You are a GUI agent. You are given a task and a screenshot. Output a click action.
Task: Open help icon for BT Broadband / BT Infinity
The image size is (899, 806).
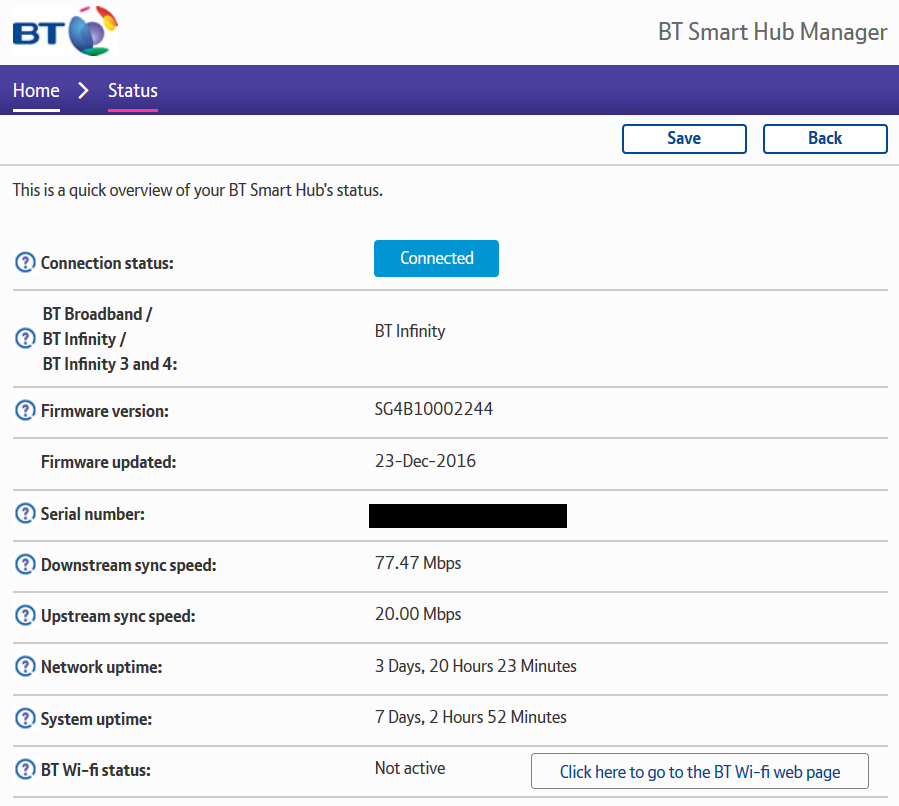(x=25, y=338)
